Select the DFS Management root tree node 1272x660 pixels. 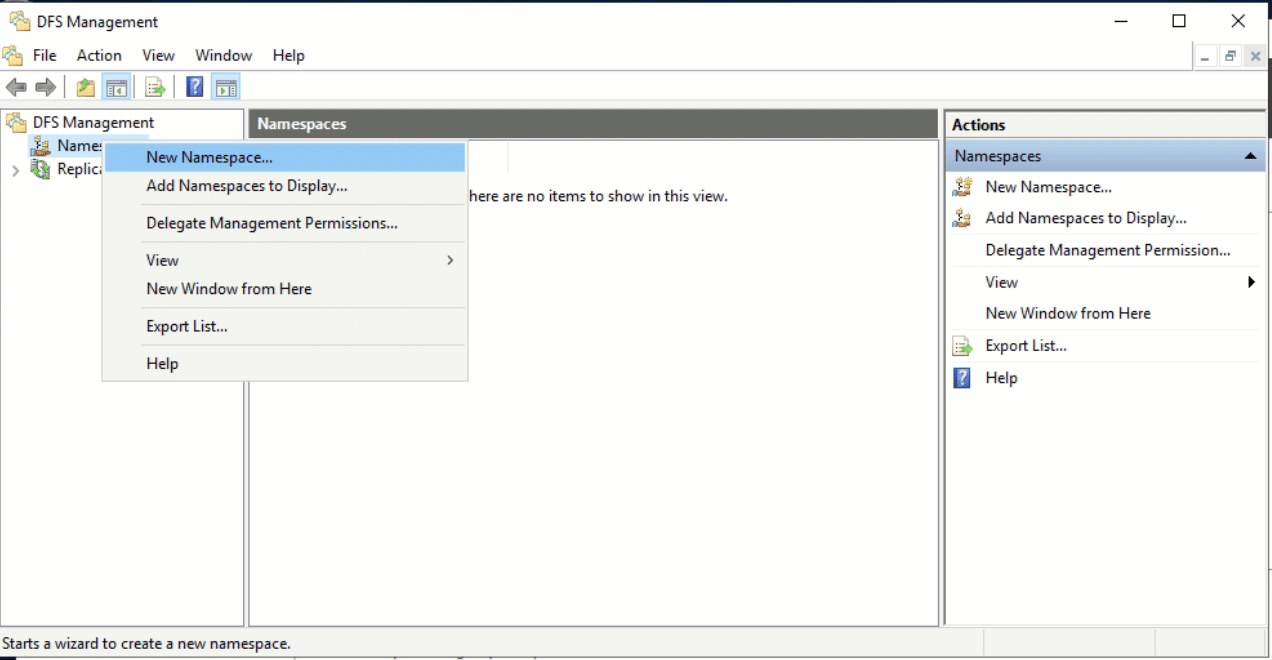[x=93, y=122]
